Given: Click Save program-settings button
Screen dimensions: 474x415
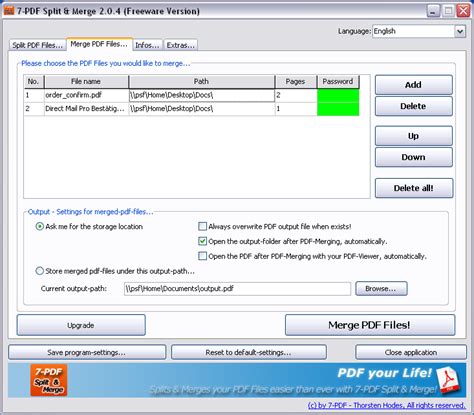Looking at the screenshot, I should (87, 352).
